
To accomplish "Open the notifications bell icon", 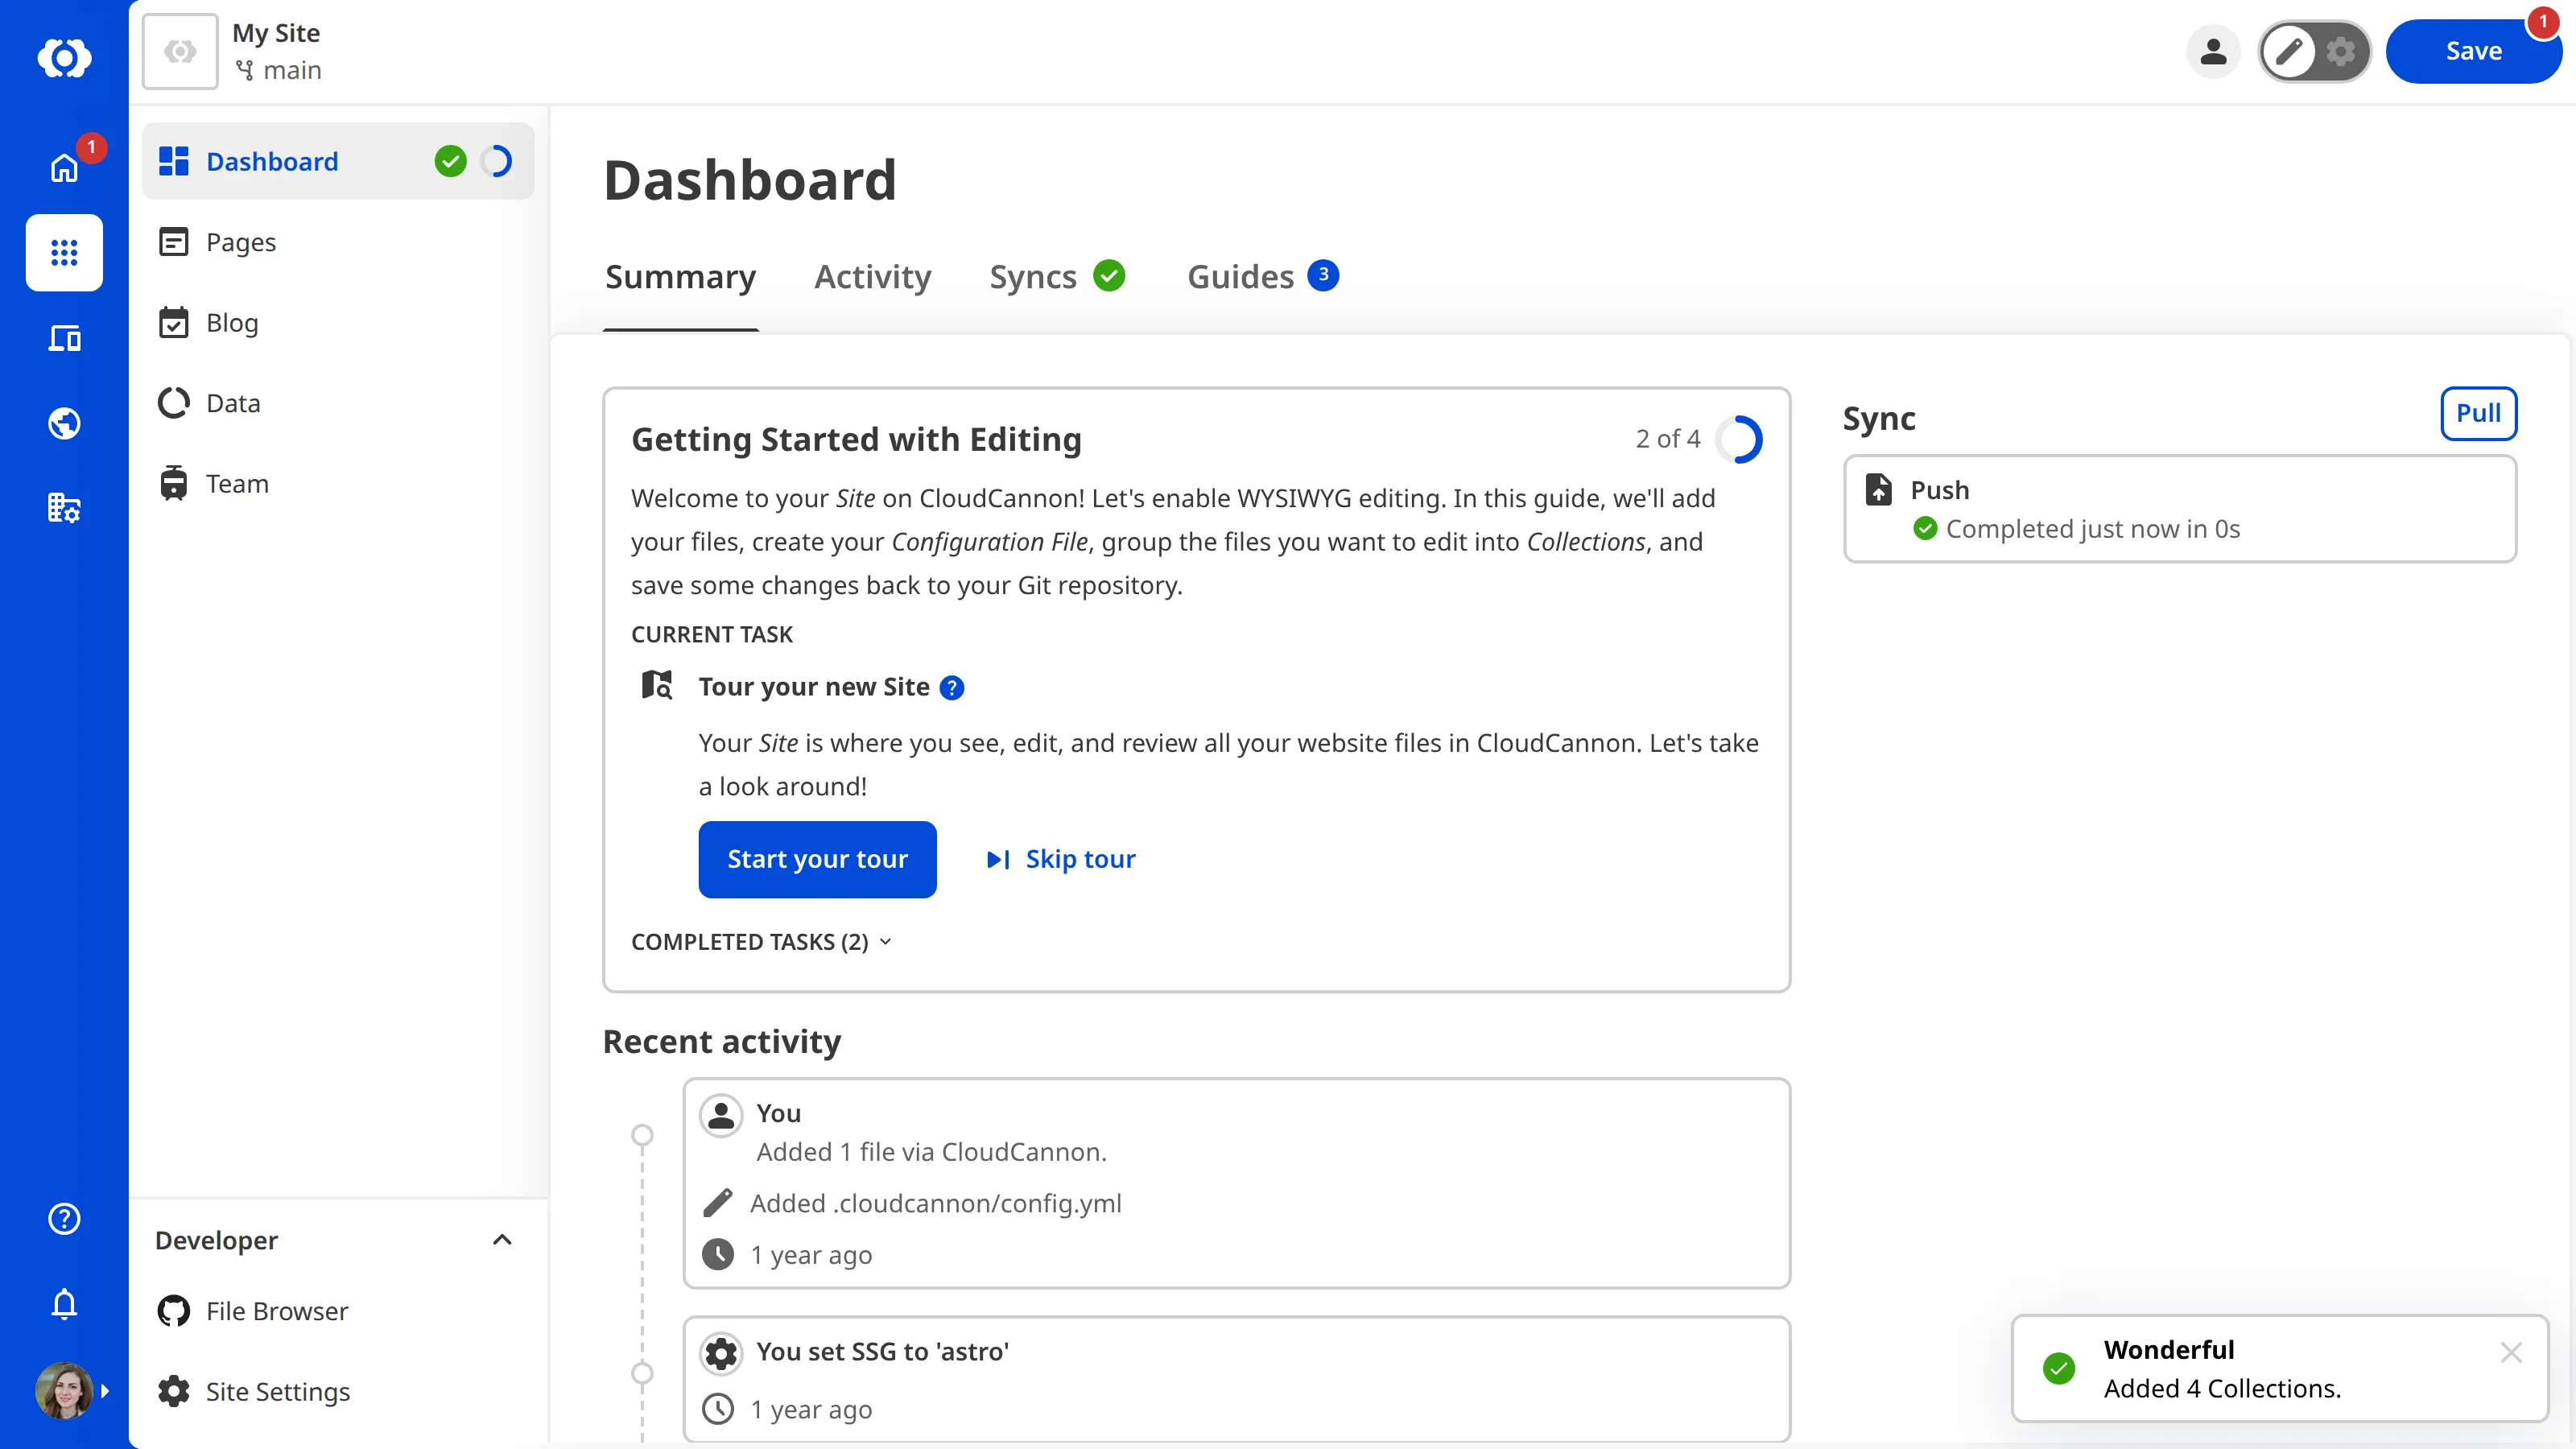I will coord(64,1304).
